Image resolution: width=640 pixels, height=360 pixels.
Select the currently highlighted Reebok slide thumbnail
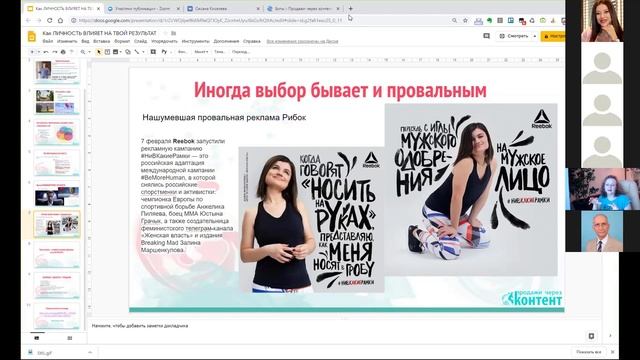tap(57, 224)
